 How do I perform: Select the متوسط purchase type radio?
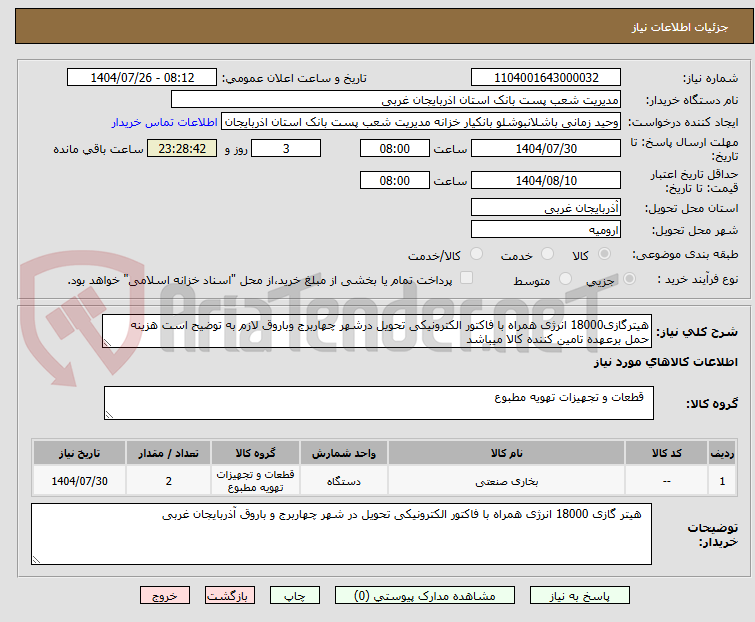[x=565, y=279]
